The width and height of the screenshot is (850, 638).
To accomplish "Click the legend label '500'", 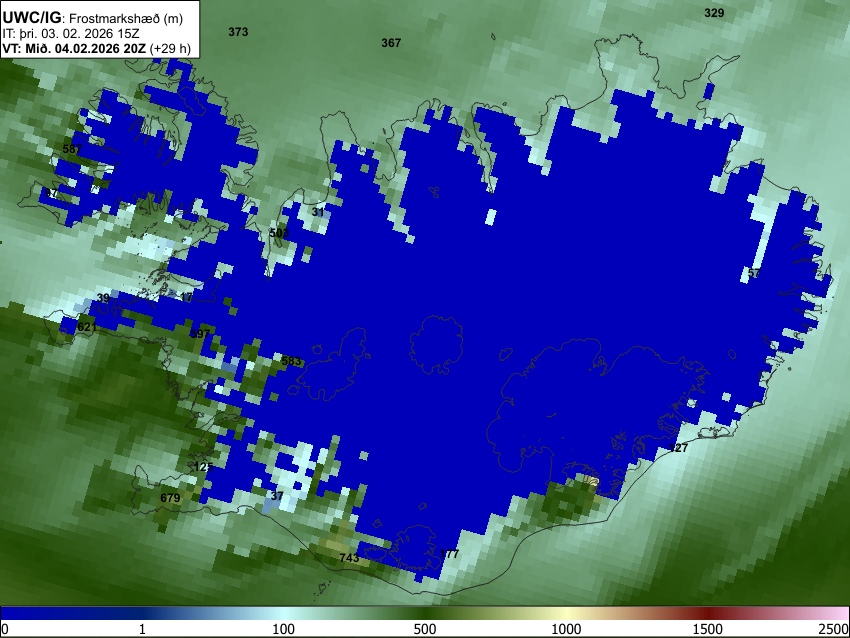I will pyautogui.click(x=424, y=629).
